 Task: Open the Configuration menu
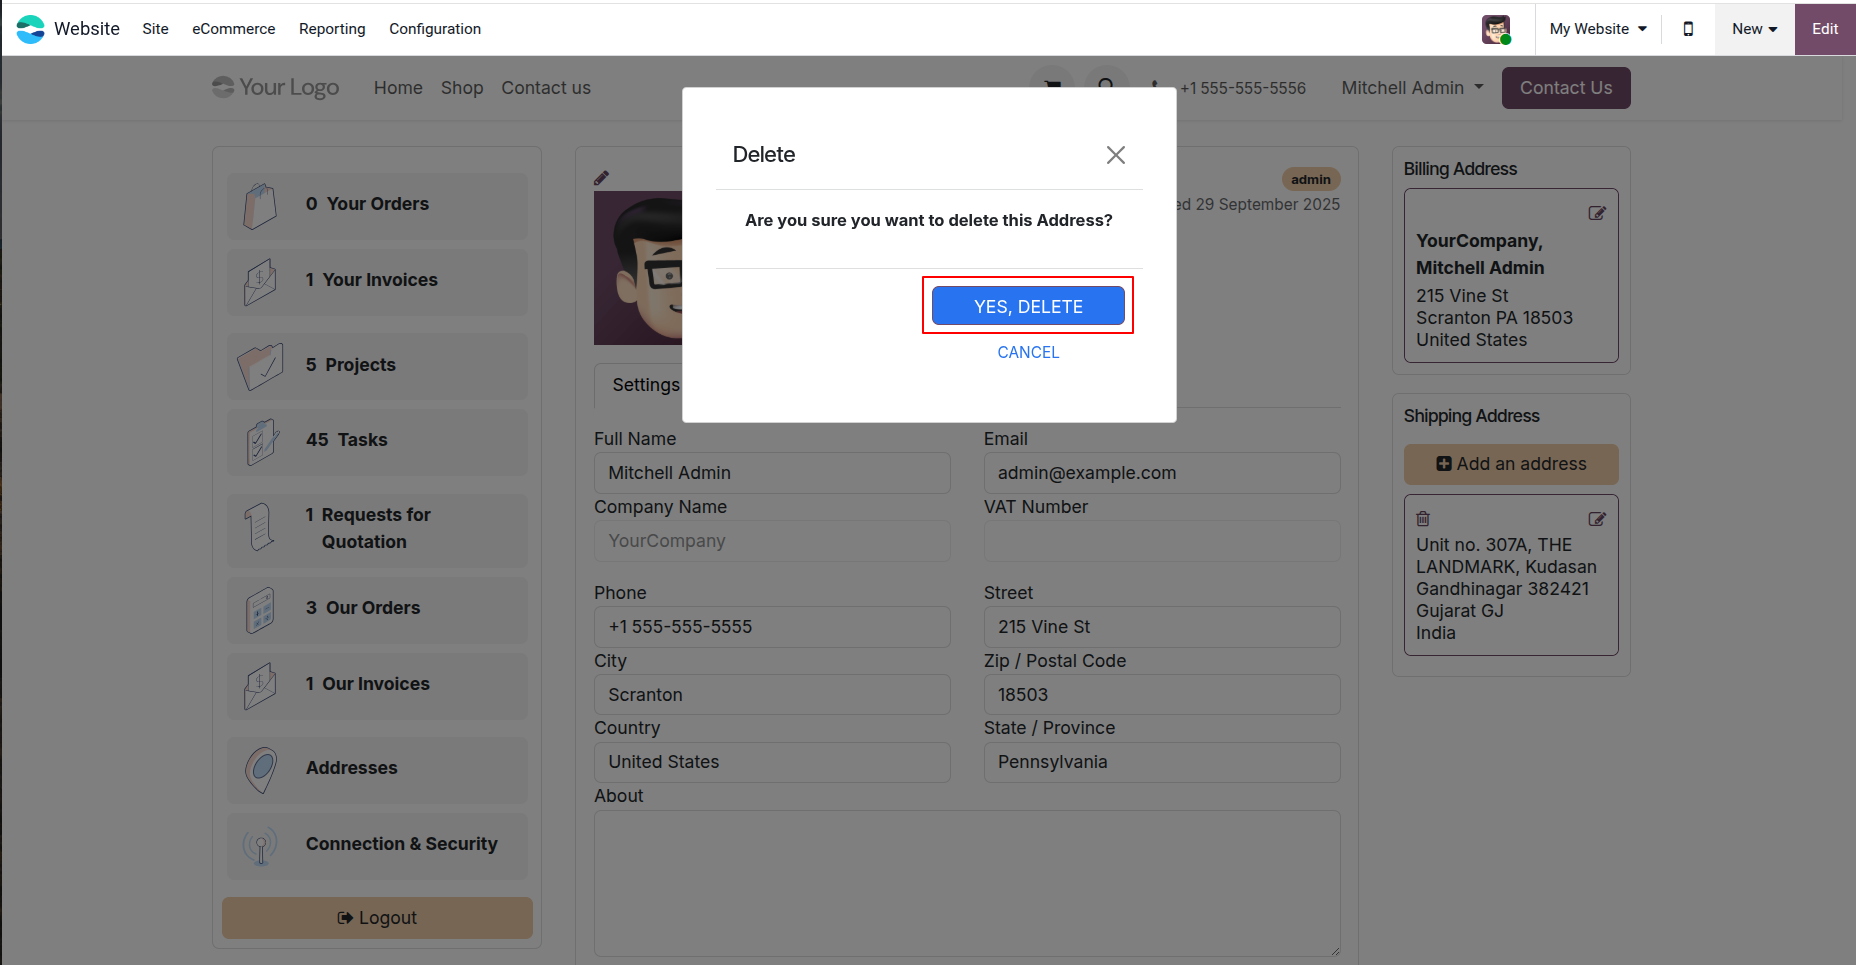tap(435, 29)
